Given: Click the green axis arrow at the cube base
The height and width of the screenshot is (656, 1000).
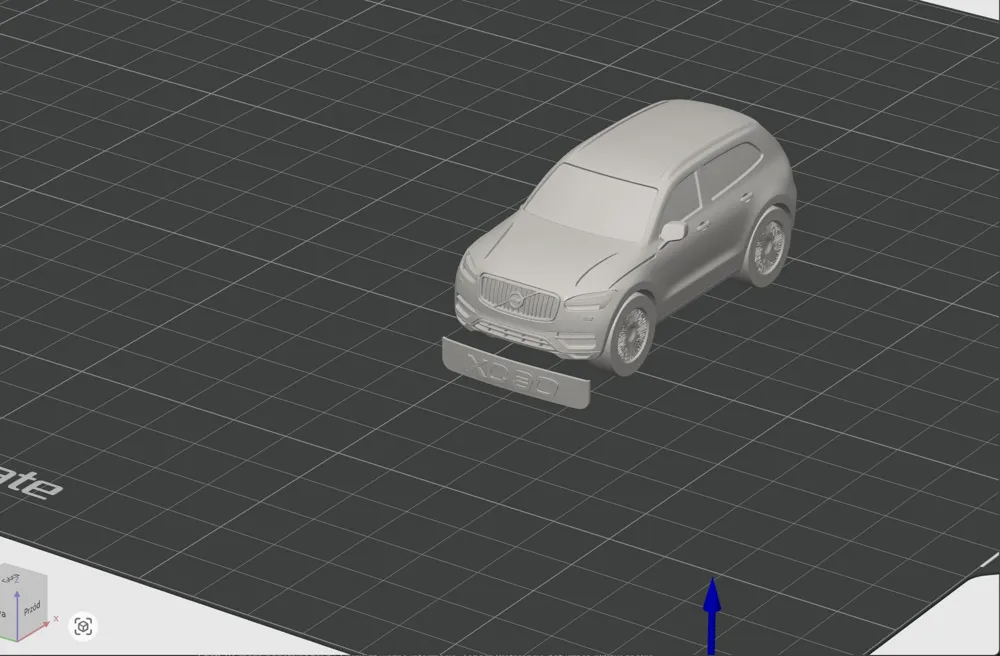Looking at the screenshot, I should pyautogui.click(x=4, y=637).
